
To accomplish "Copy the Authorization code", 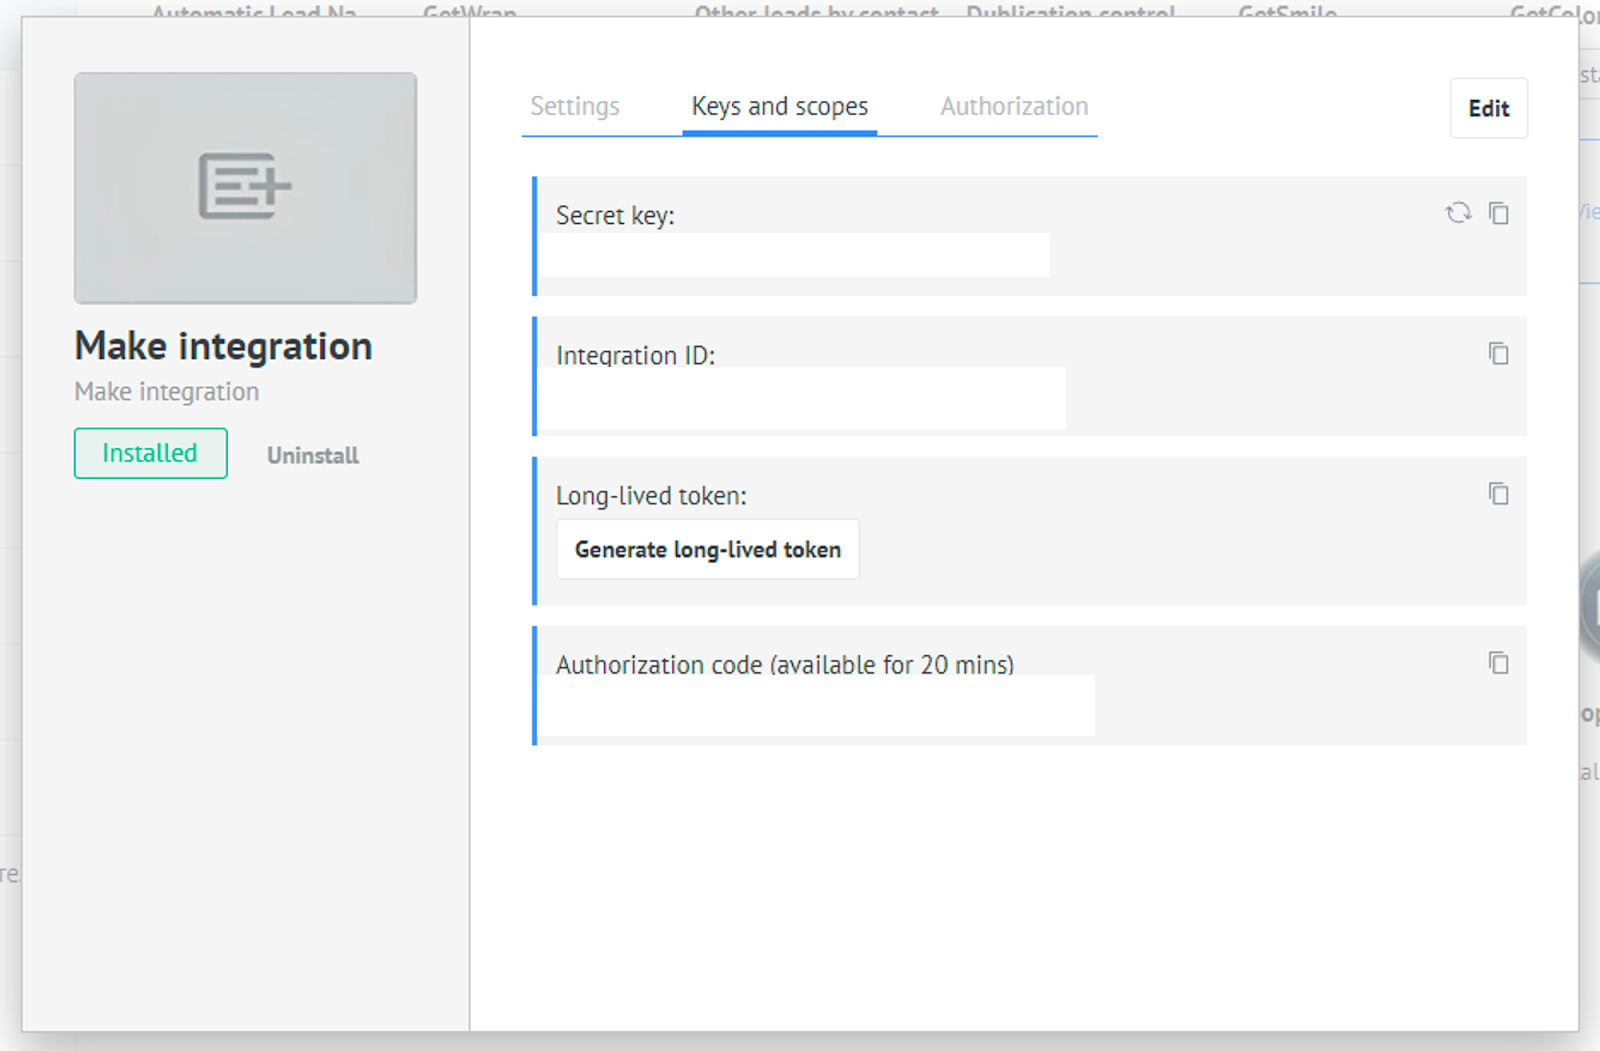I will [x=1498, y=663].
